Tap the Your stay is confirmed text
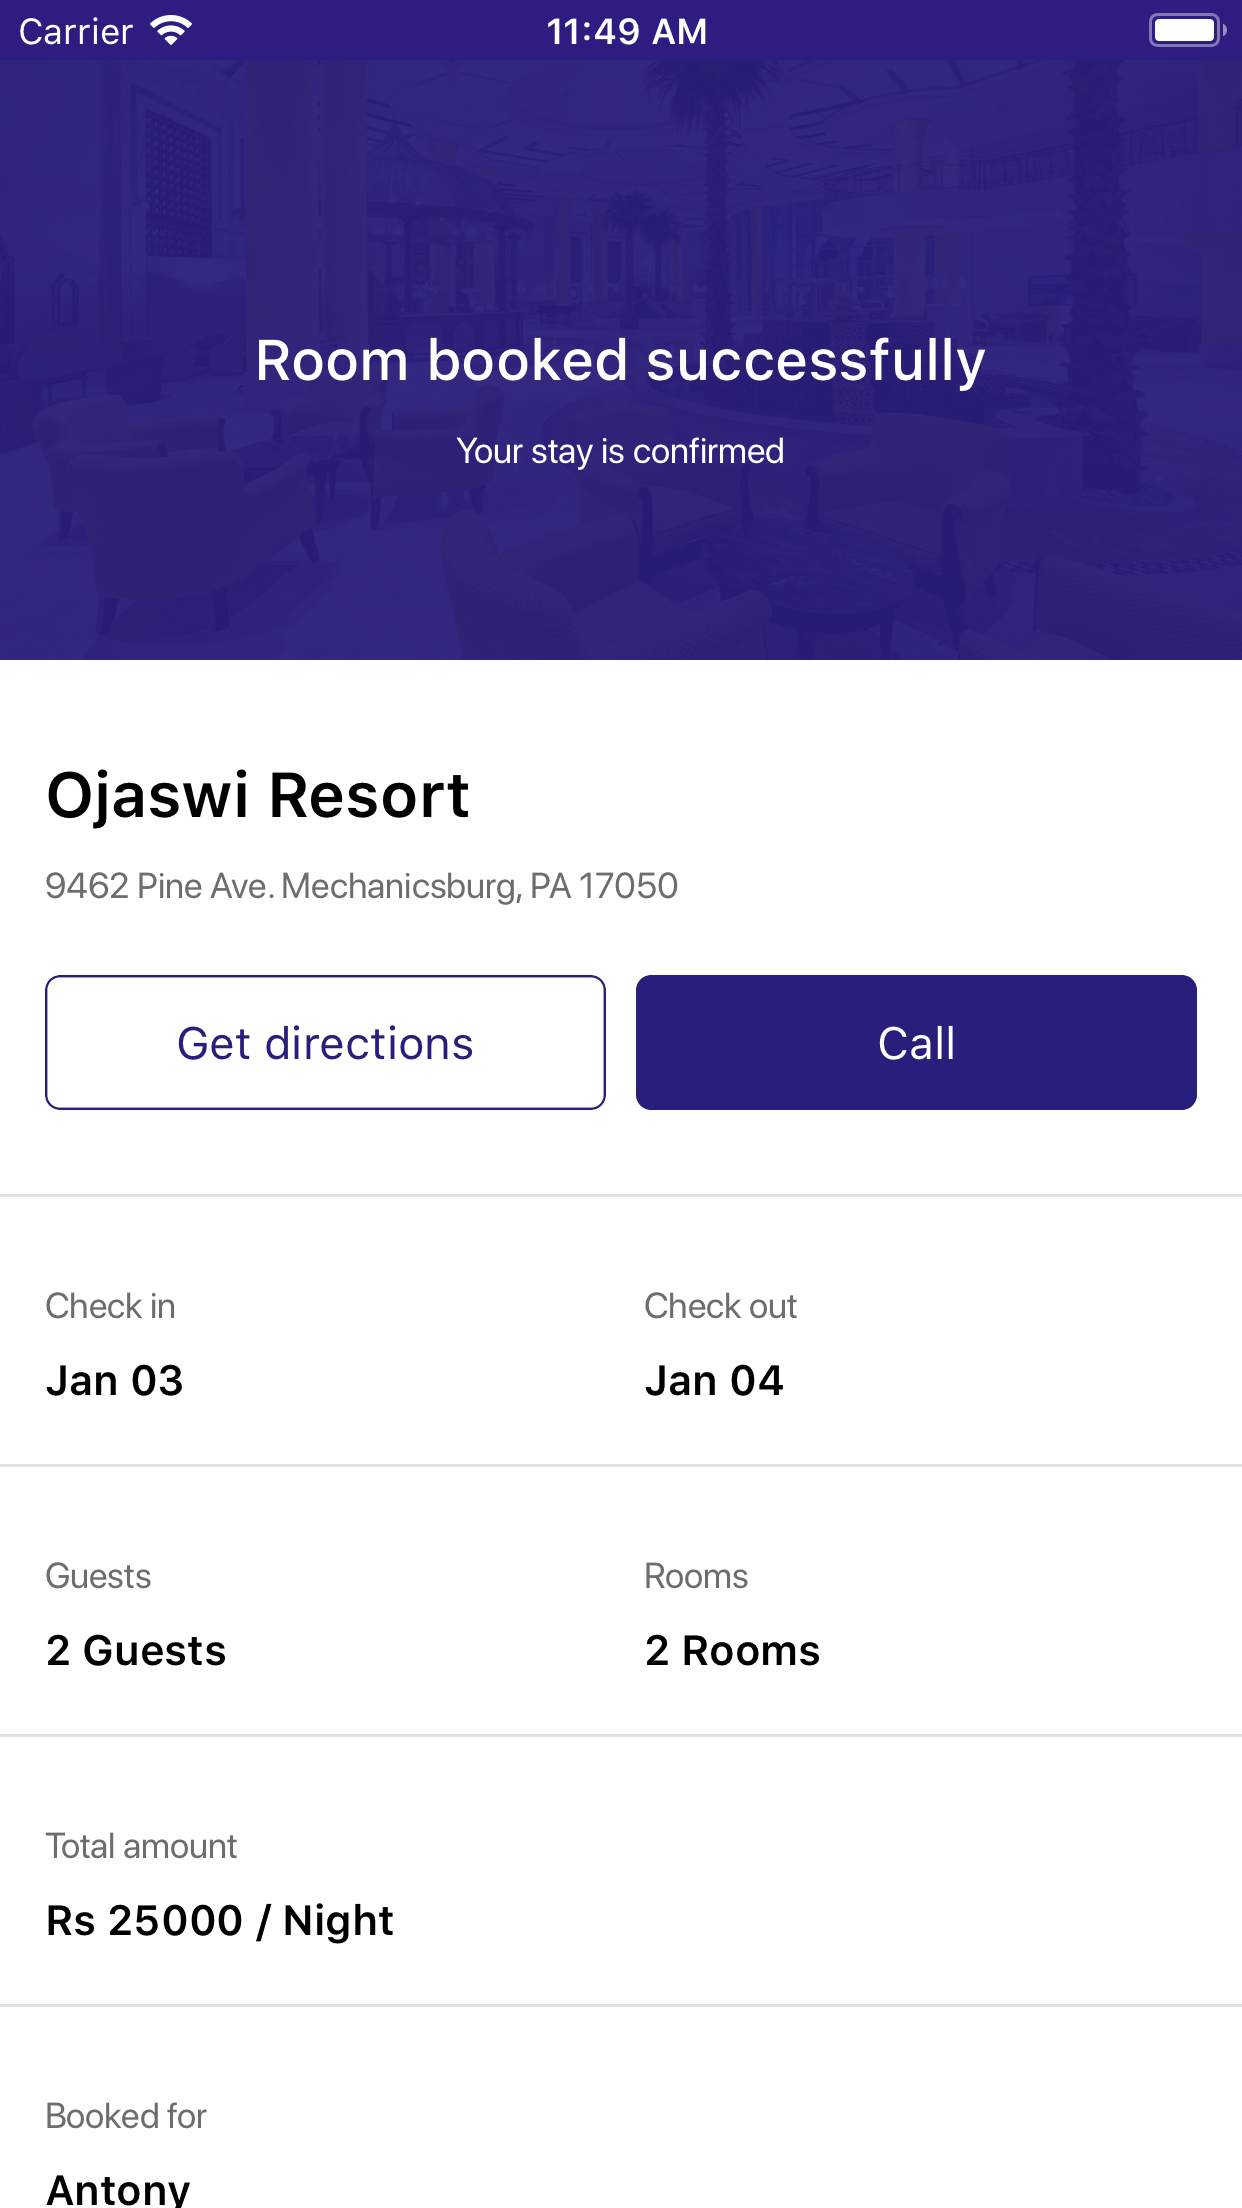Viewport: 1242px width, 2208px height. (620, 451)
